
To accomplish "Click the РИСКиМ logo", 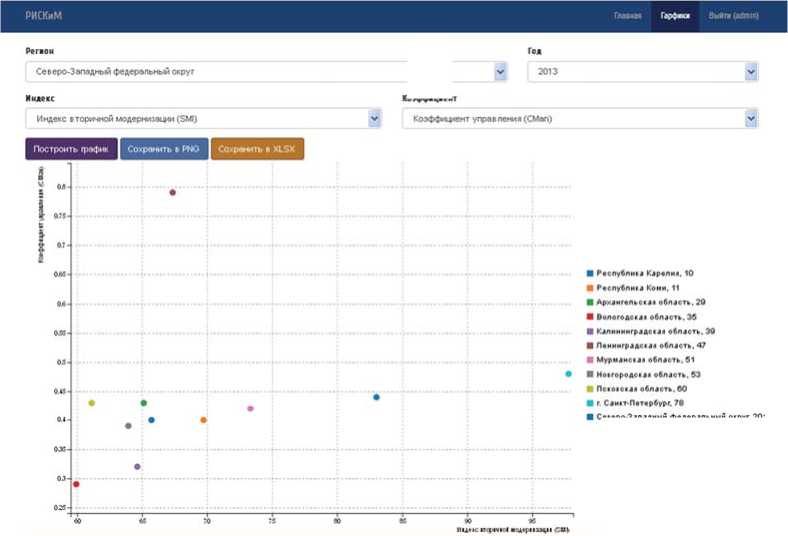I will [x=44, y=16].
